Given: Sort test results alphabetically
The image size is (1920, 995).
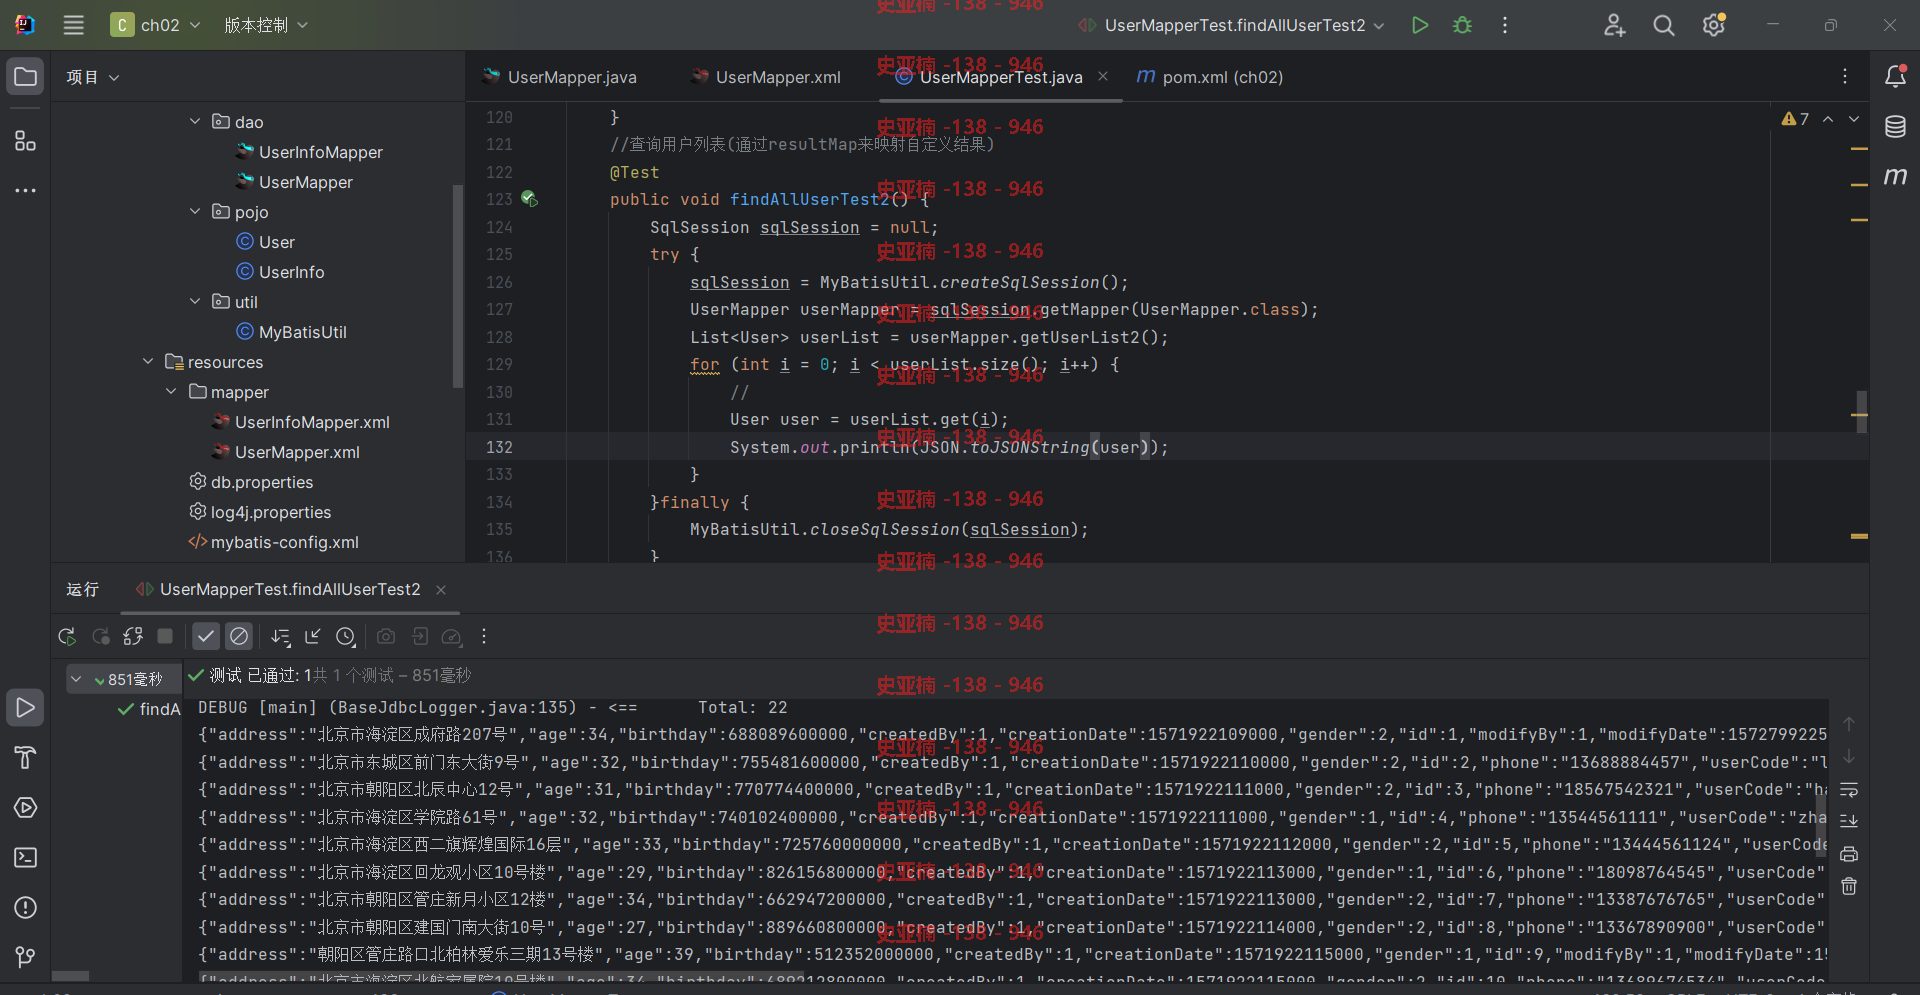Looking at the screenshot, I should pos(281,636).
